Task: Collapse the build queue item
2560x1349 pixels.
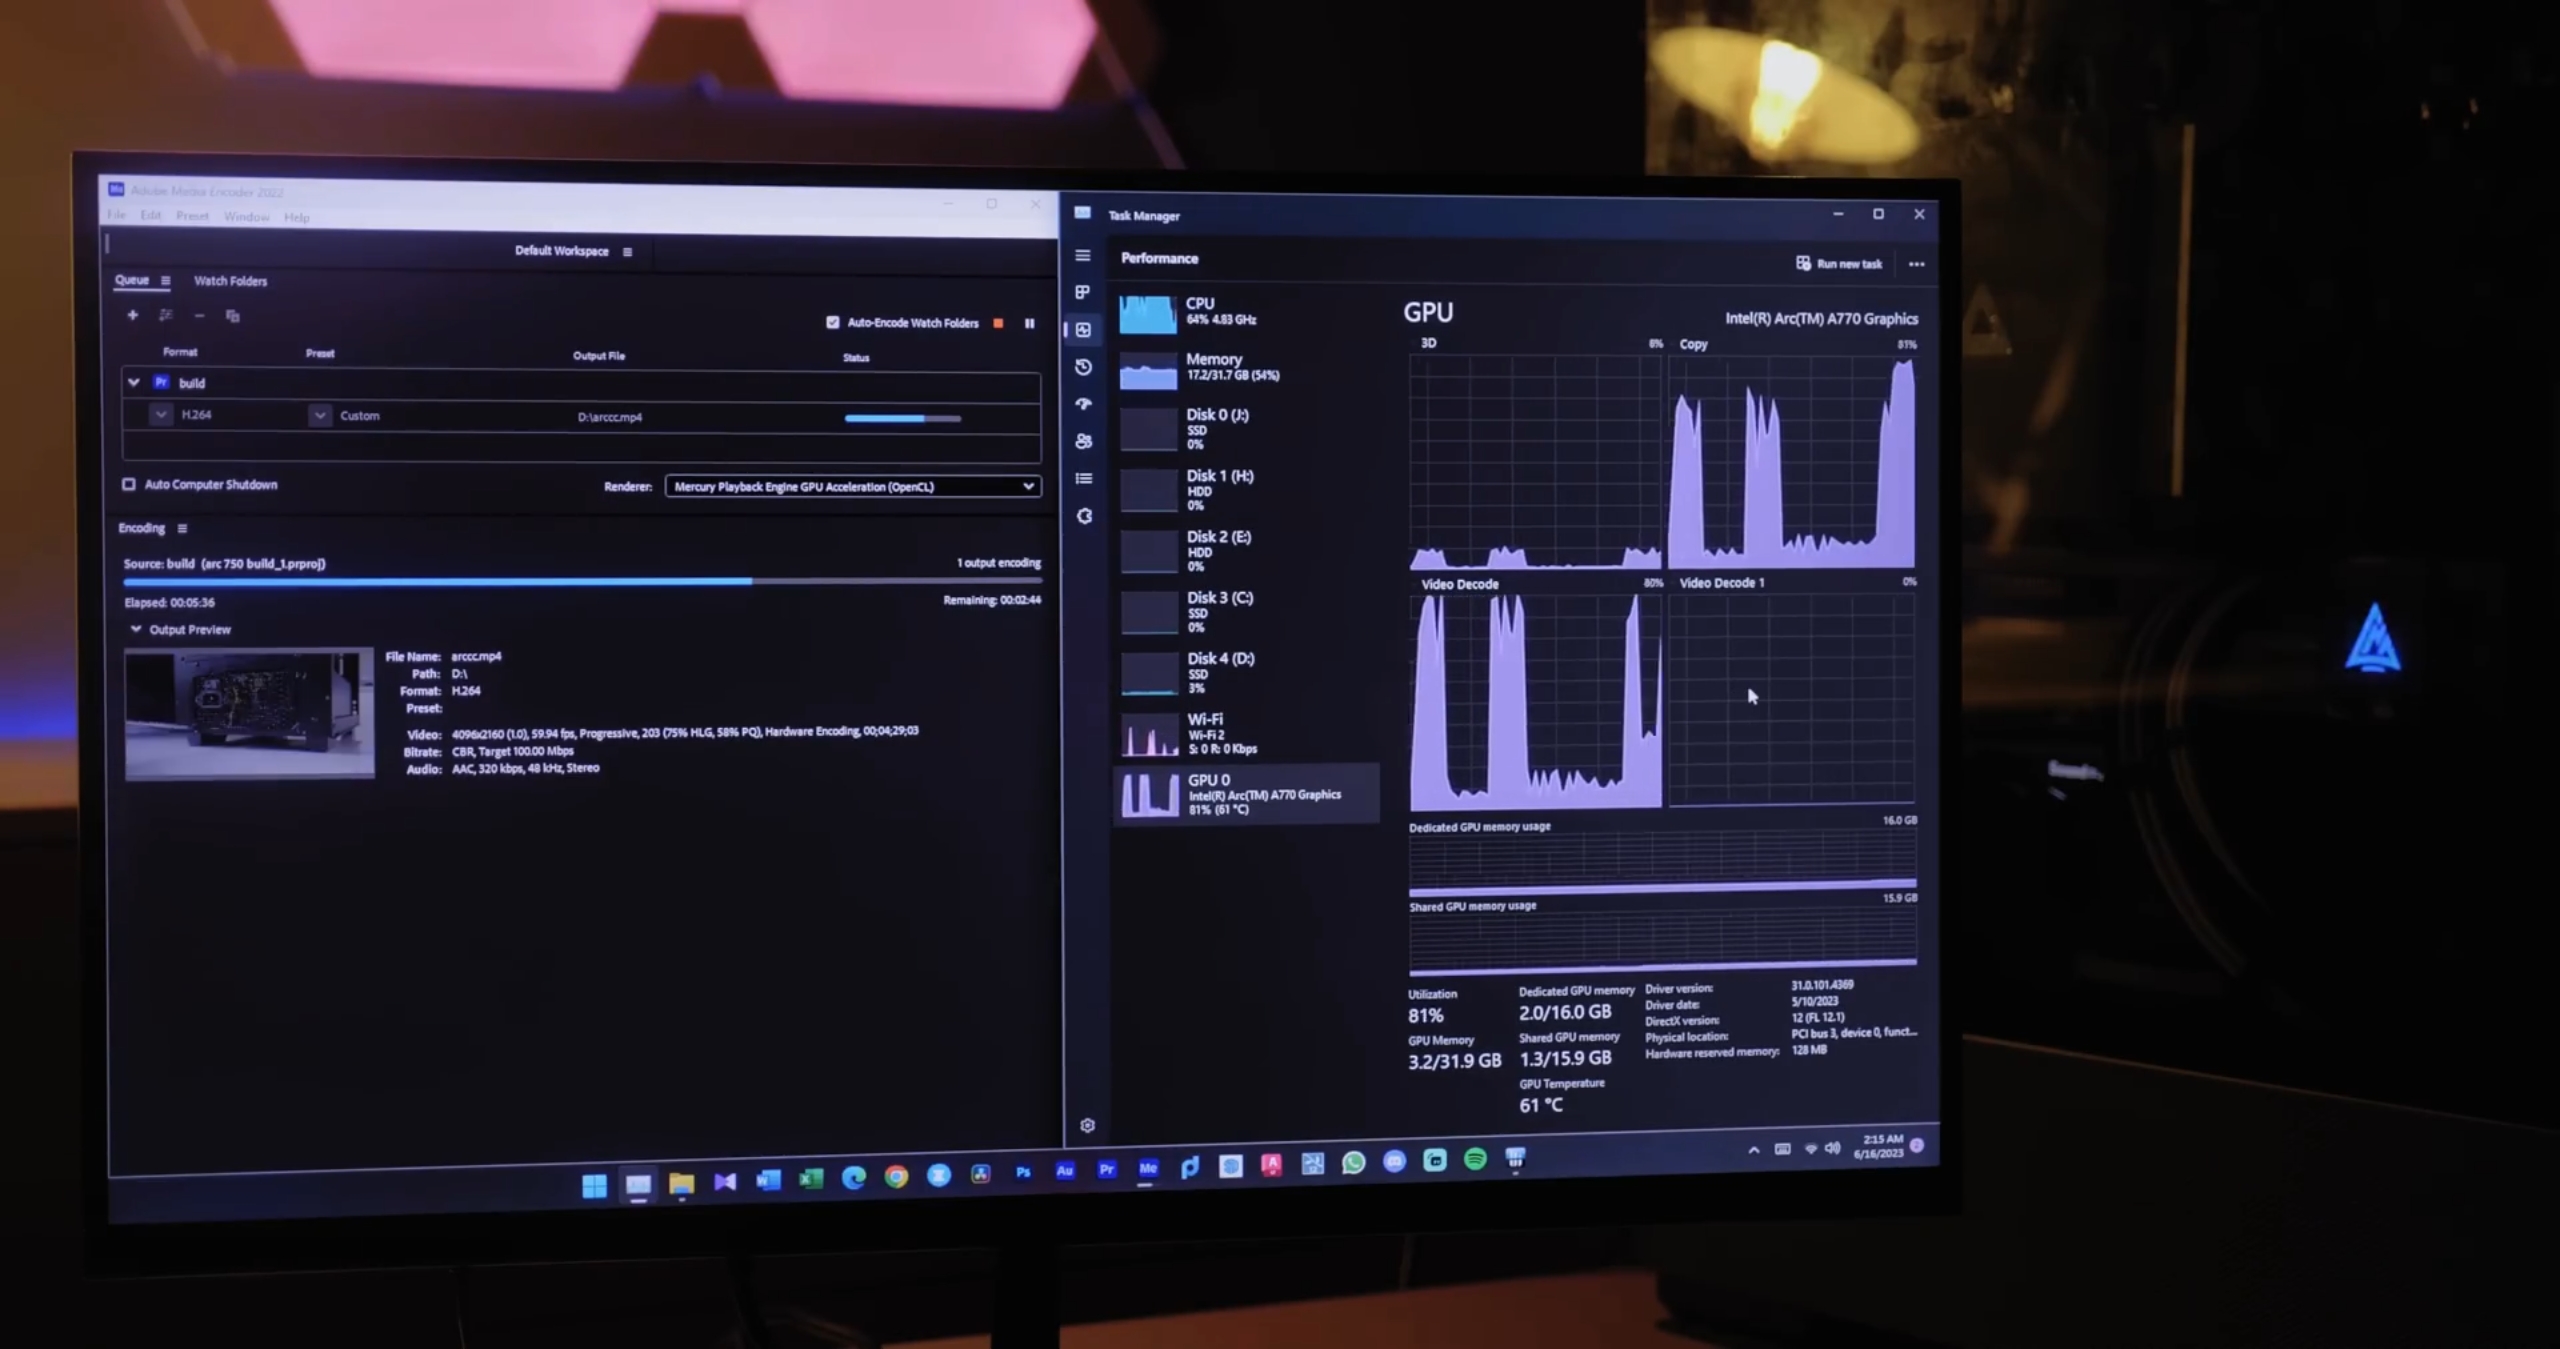Action: click(x=133, y=382)
